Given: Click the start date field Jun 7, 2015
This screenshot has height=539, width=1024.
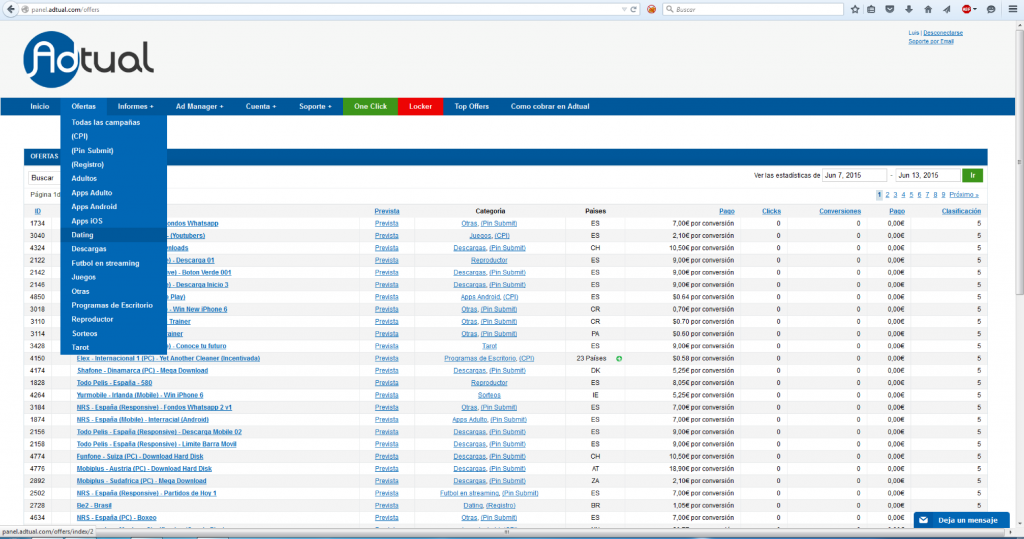Looking at the screenshot, I should [855, 175].
